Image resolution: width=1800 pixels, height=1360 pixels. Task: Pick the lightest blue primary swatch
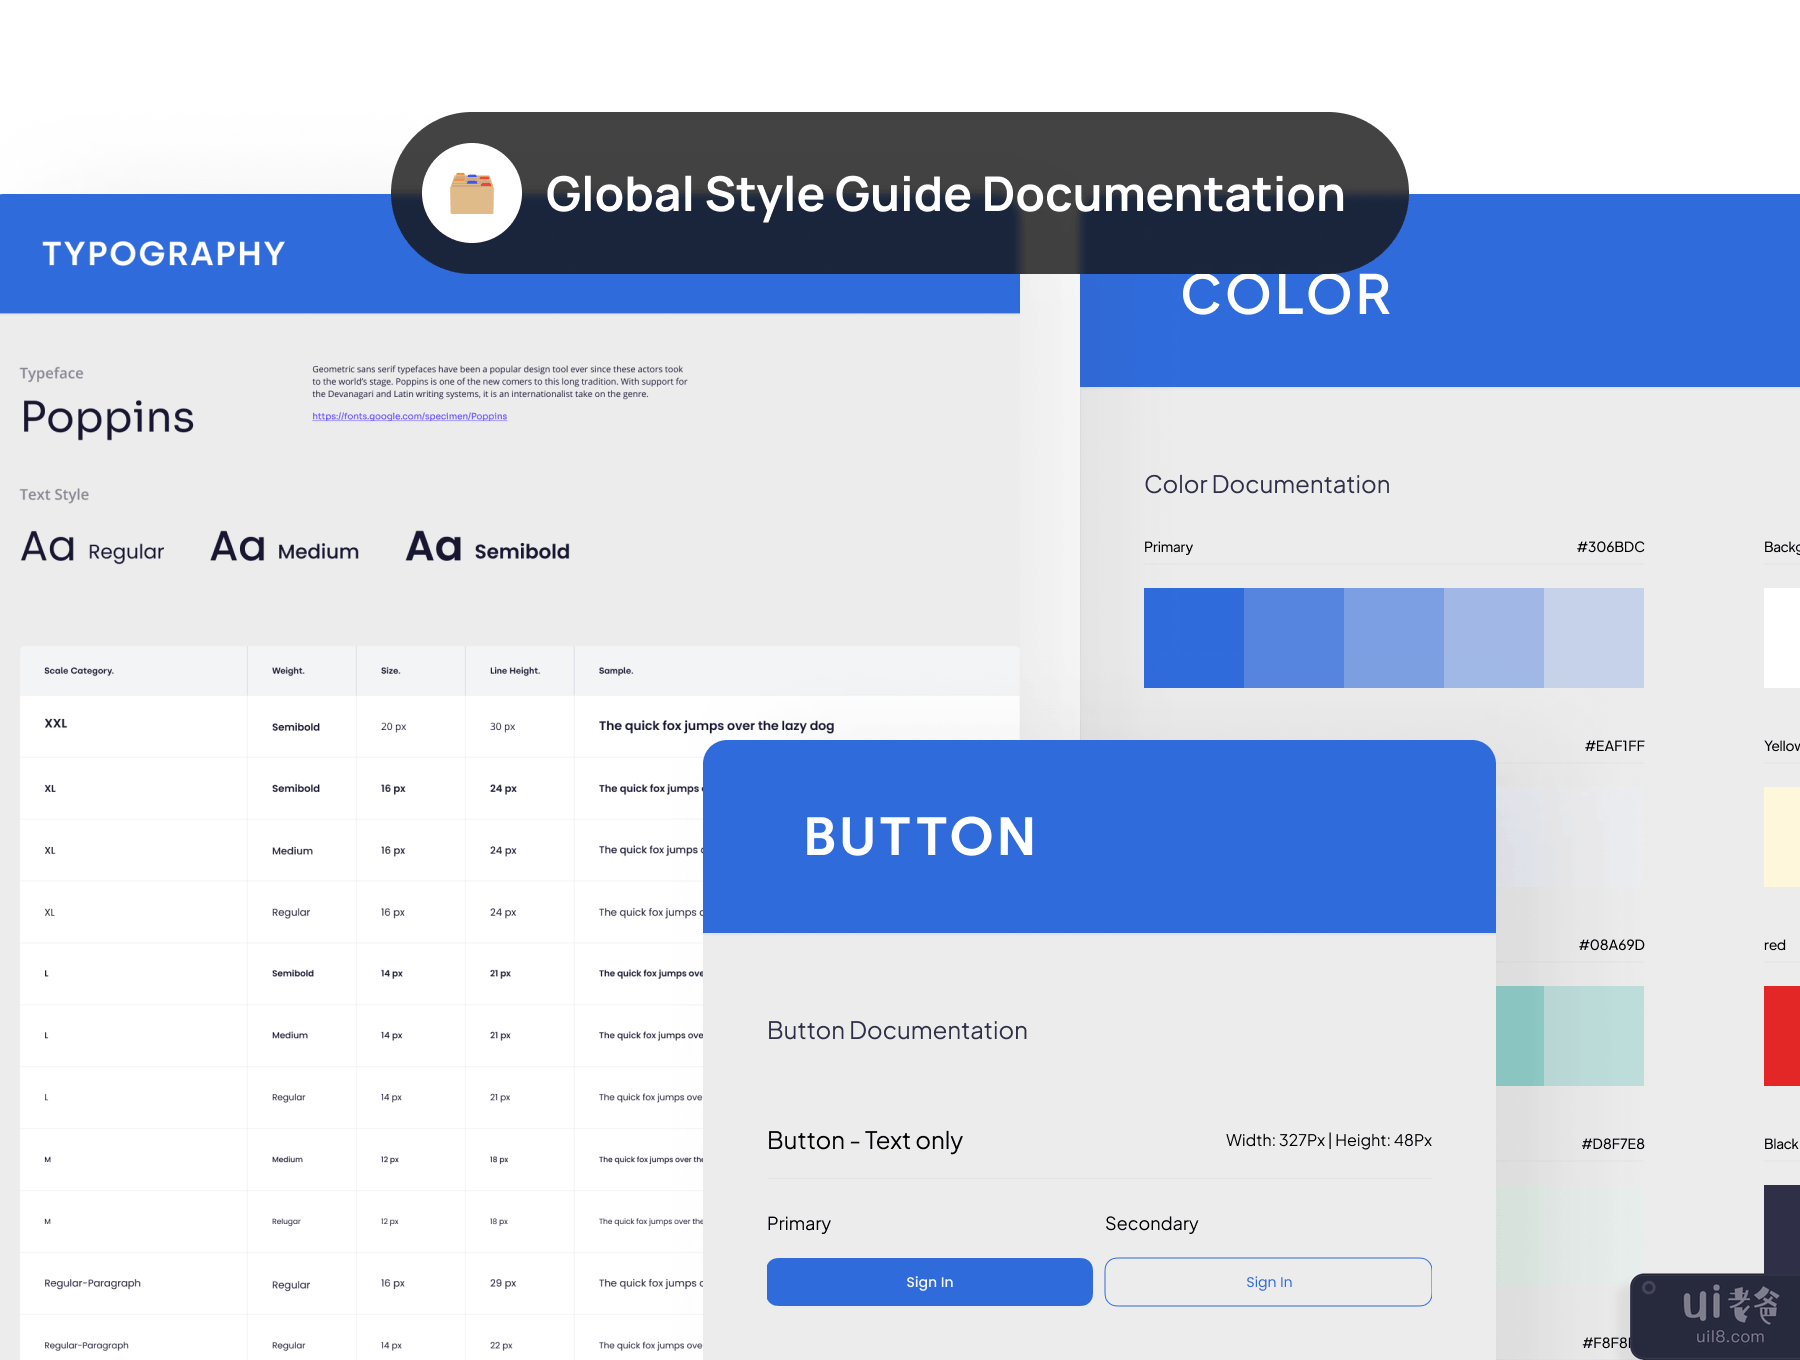1593,638
